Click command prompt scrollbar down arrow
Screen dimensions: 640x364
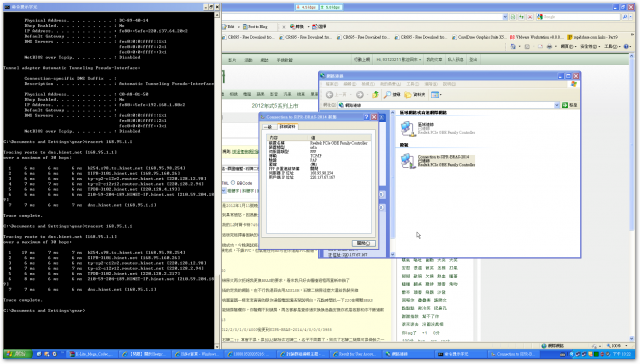pos(217,346)
